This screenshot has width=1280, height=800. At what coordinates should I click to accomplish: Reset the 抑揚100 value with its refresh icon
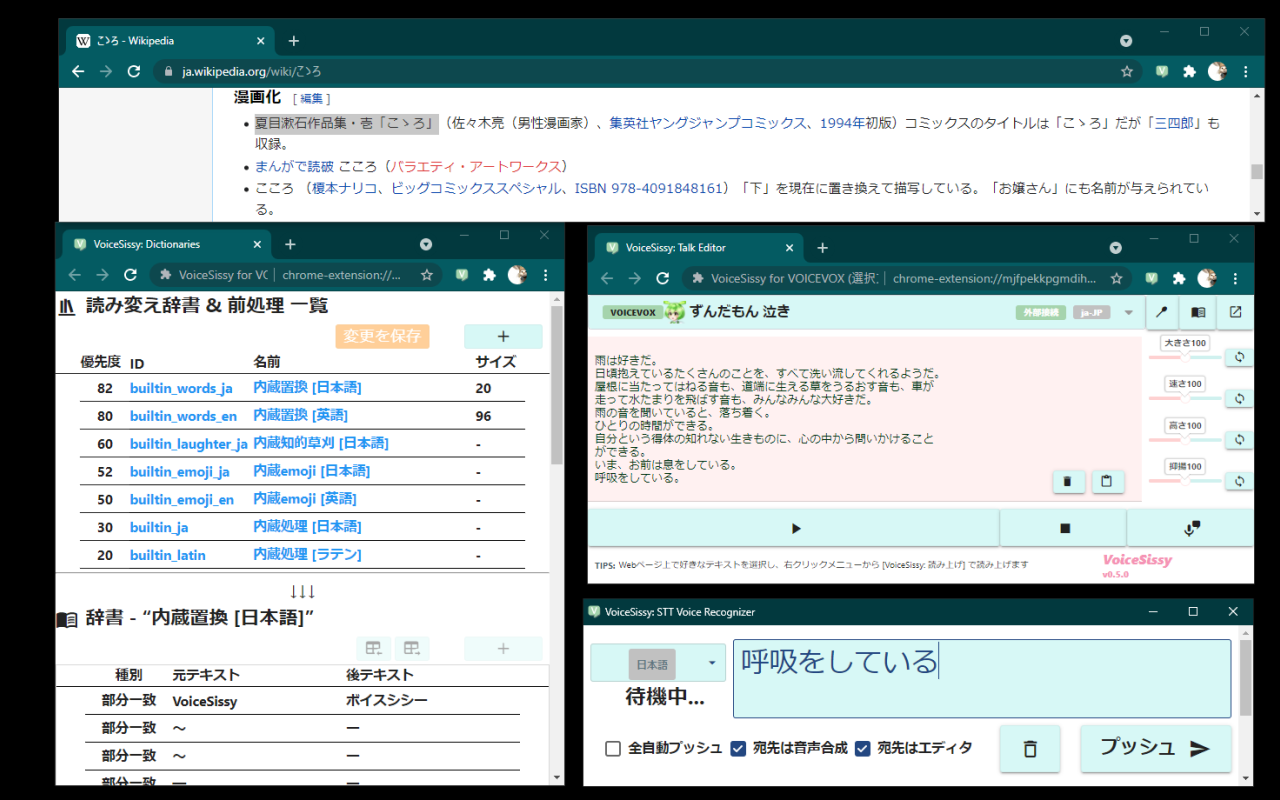(x=1239, y=481)
